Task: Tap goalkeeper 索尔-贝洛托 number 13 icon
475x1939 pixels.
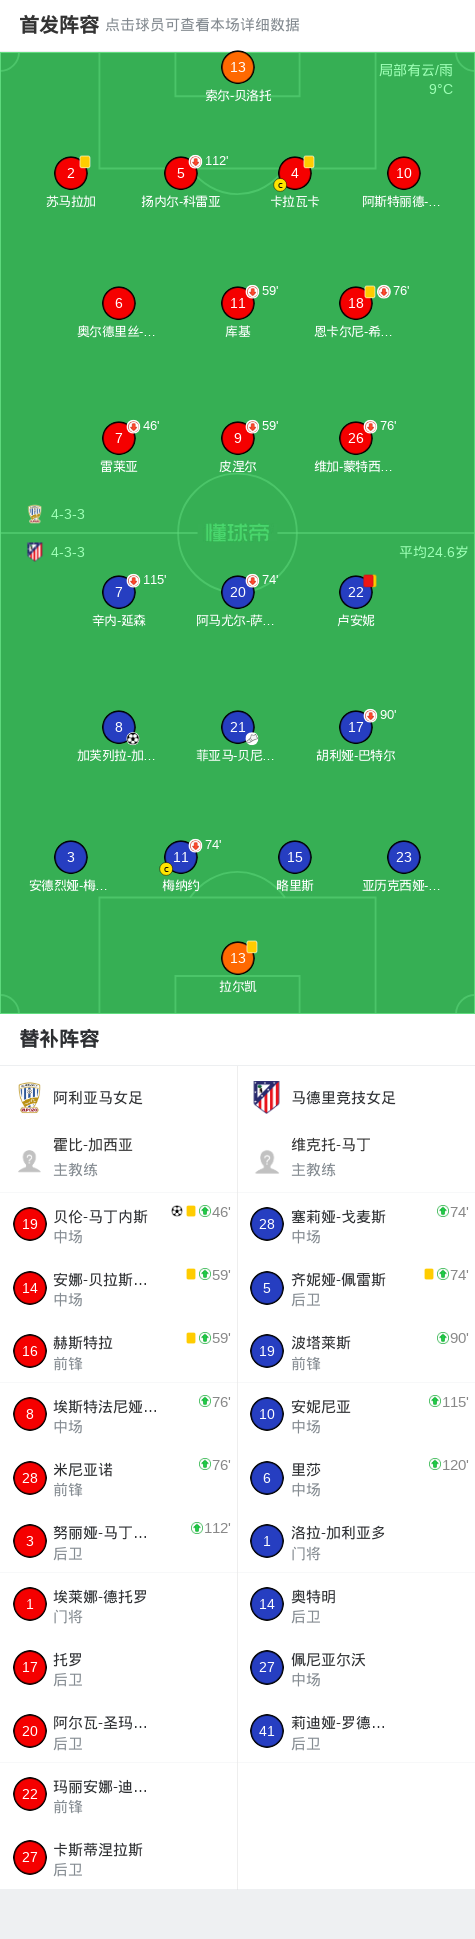Action: coord(238,67)
